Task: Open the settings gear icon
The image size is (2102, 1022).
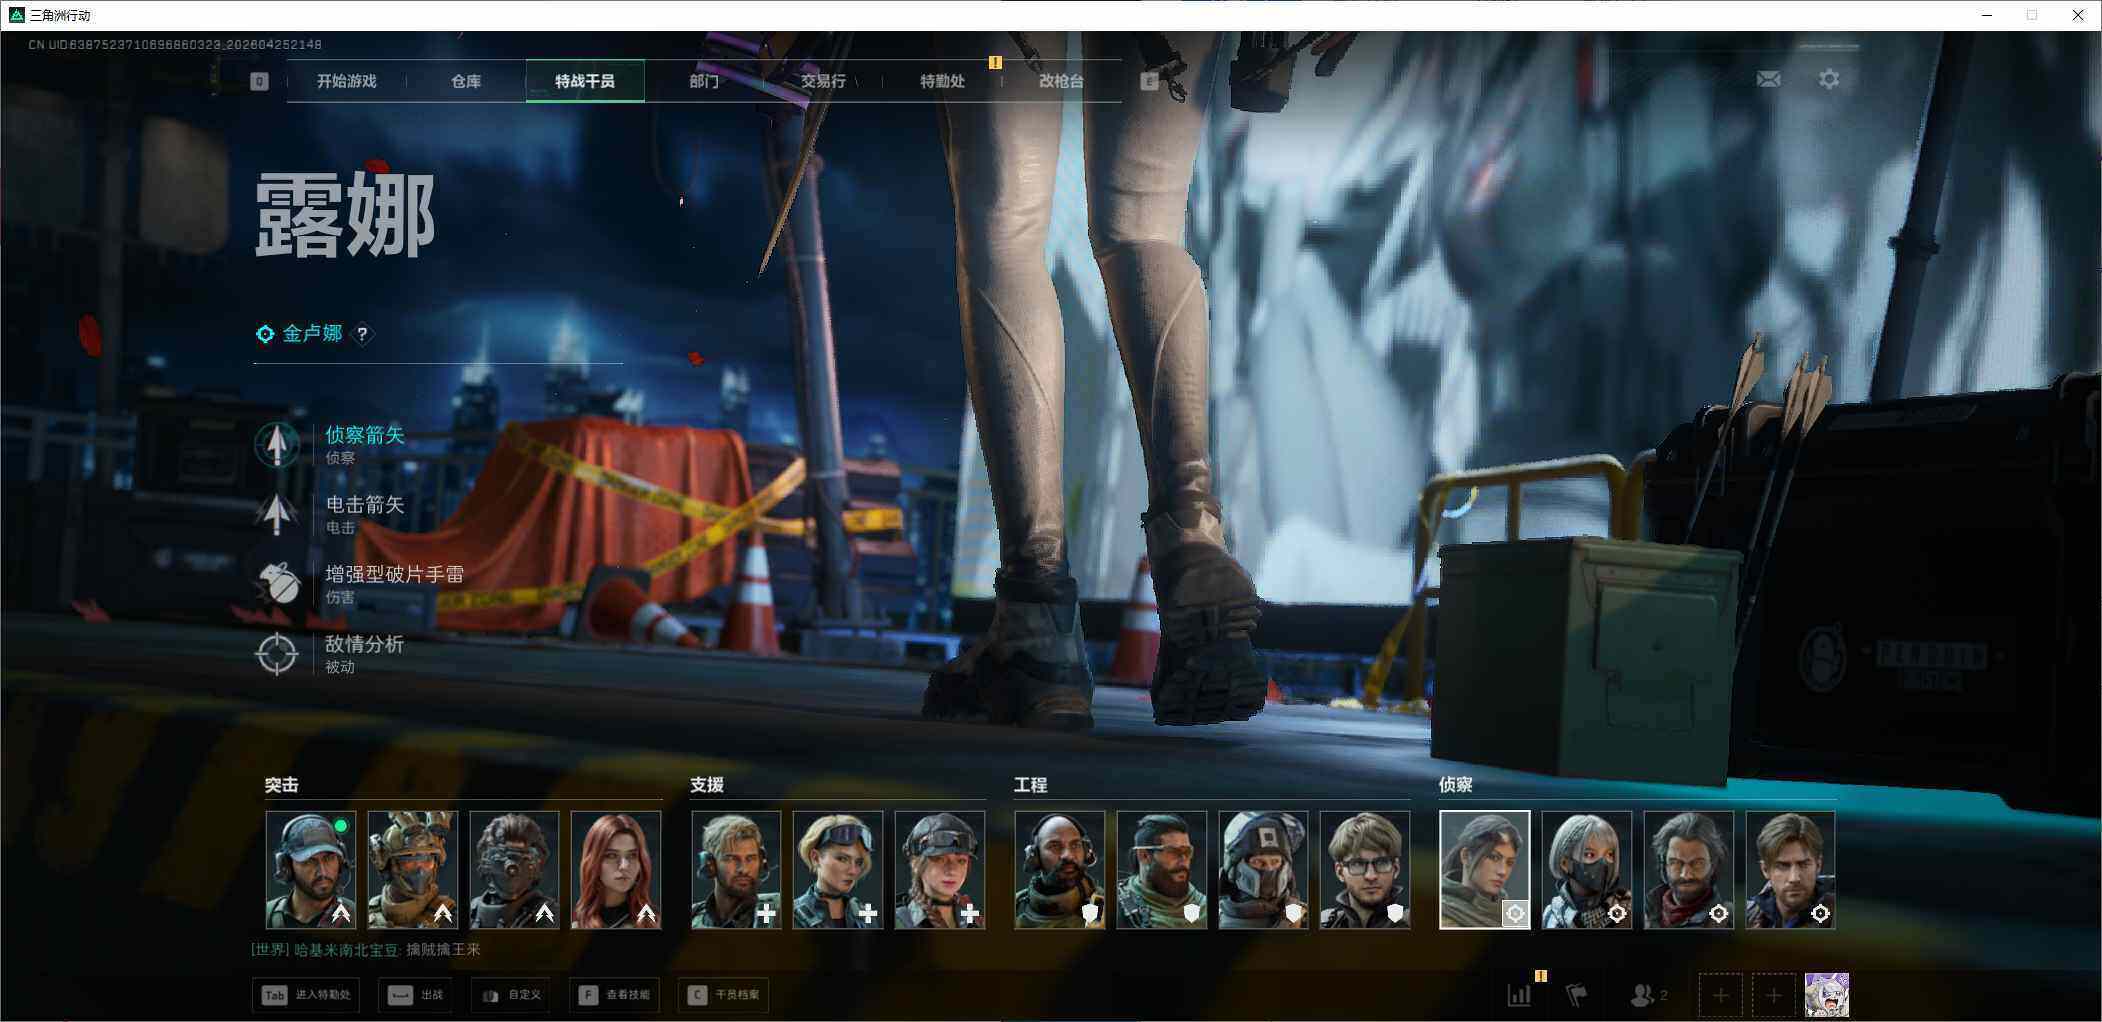Action: (x=1829, y=79)
